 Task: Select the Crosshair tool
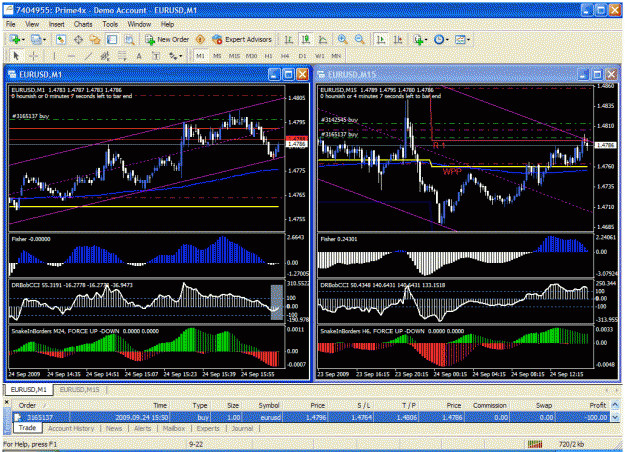[33, 56]
